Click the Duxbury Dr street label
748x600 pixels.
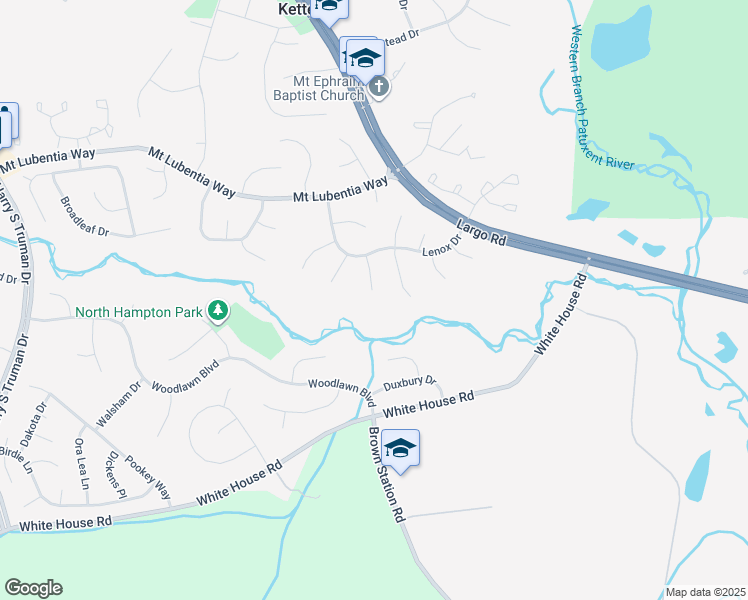[x=410, y=383]
